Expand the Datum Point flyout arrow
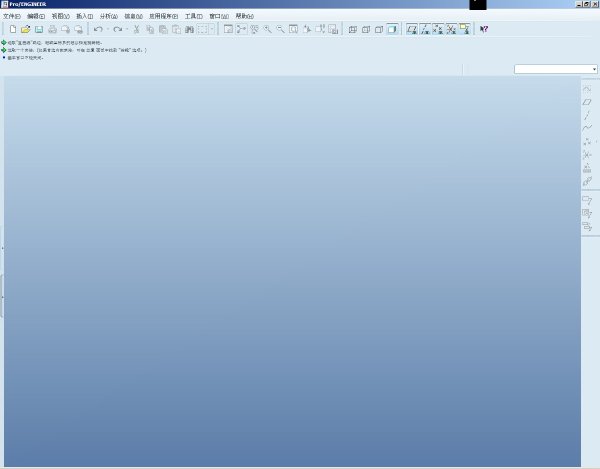The height and width of the screenshot is (469, 600). coord(596,142)
